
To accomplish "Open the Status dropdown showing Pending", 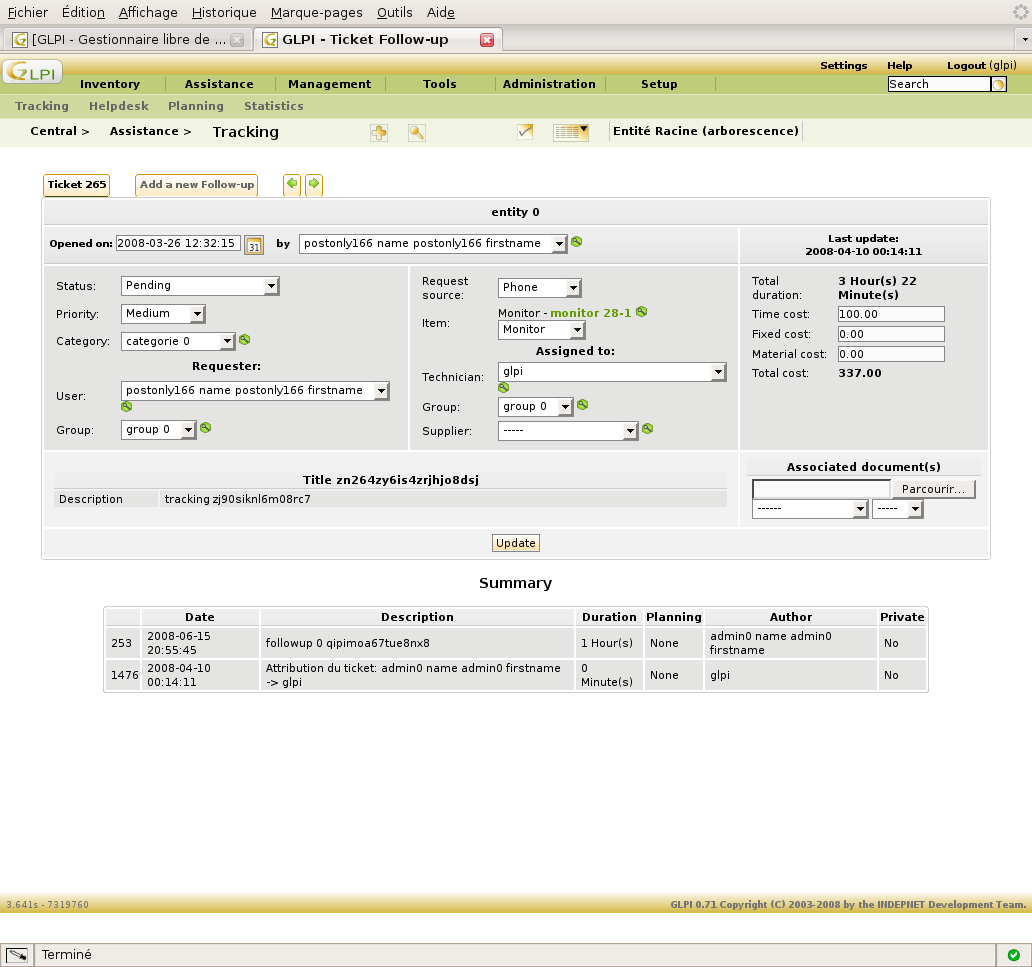I will click(x=200, y=286).
